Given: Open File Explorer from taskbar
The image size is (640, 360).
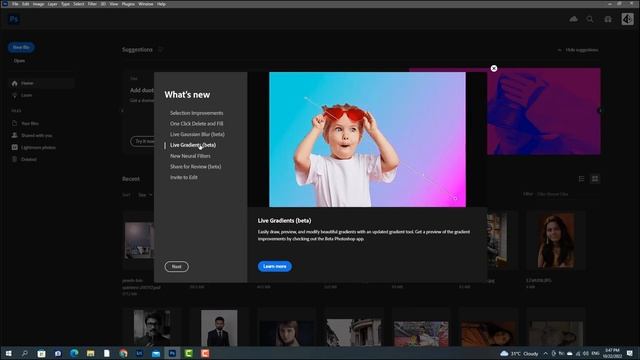Looking at the screenshot, I should point(91,353).
